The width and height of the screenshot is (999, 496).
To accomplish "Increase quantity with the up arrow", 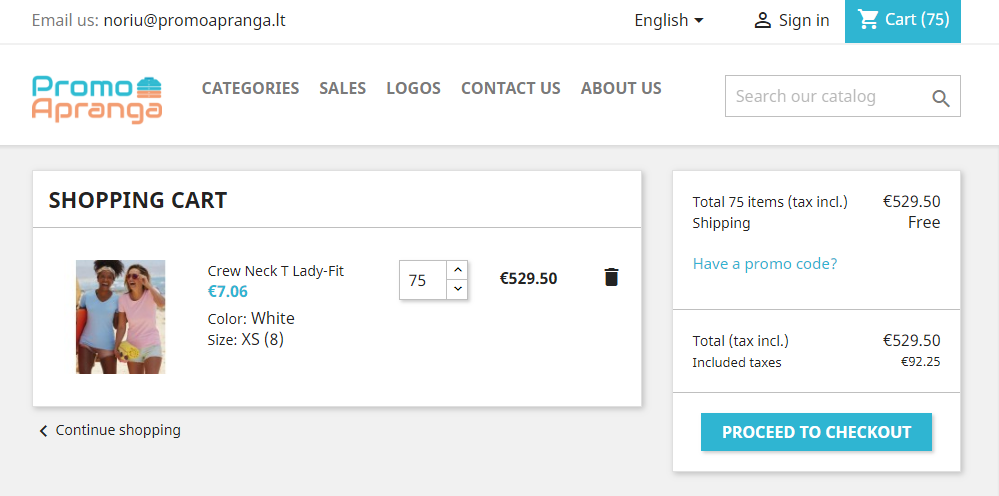I will [457, 270].
